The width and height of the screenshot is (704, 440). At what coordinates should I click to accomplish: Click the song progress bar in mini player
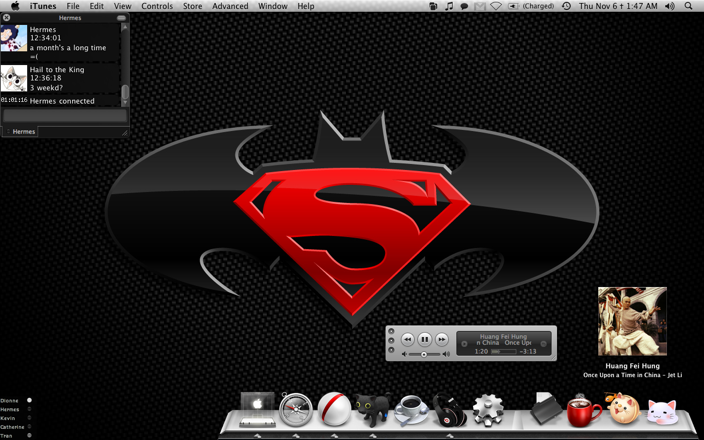[x=503, y=352]
